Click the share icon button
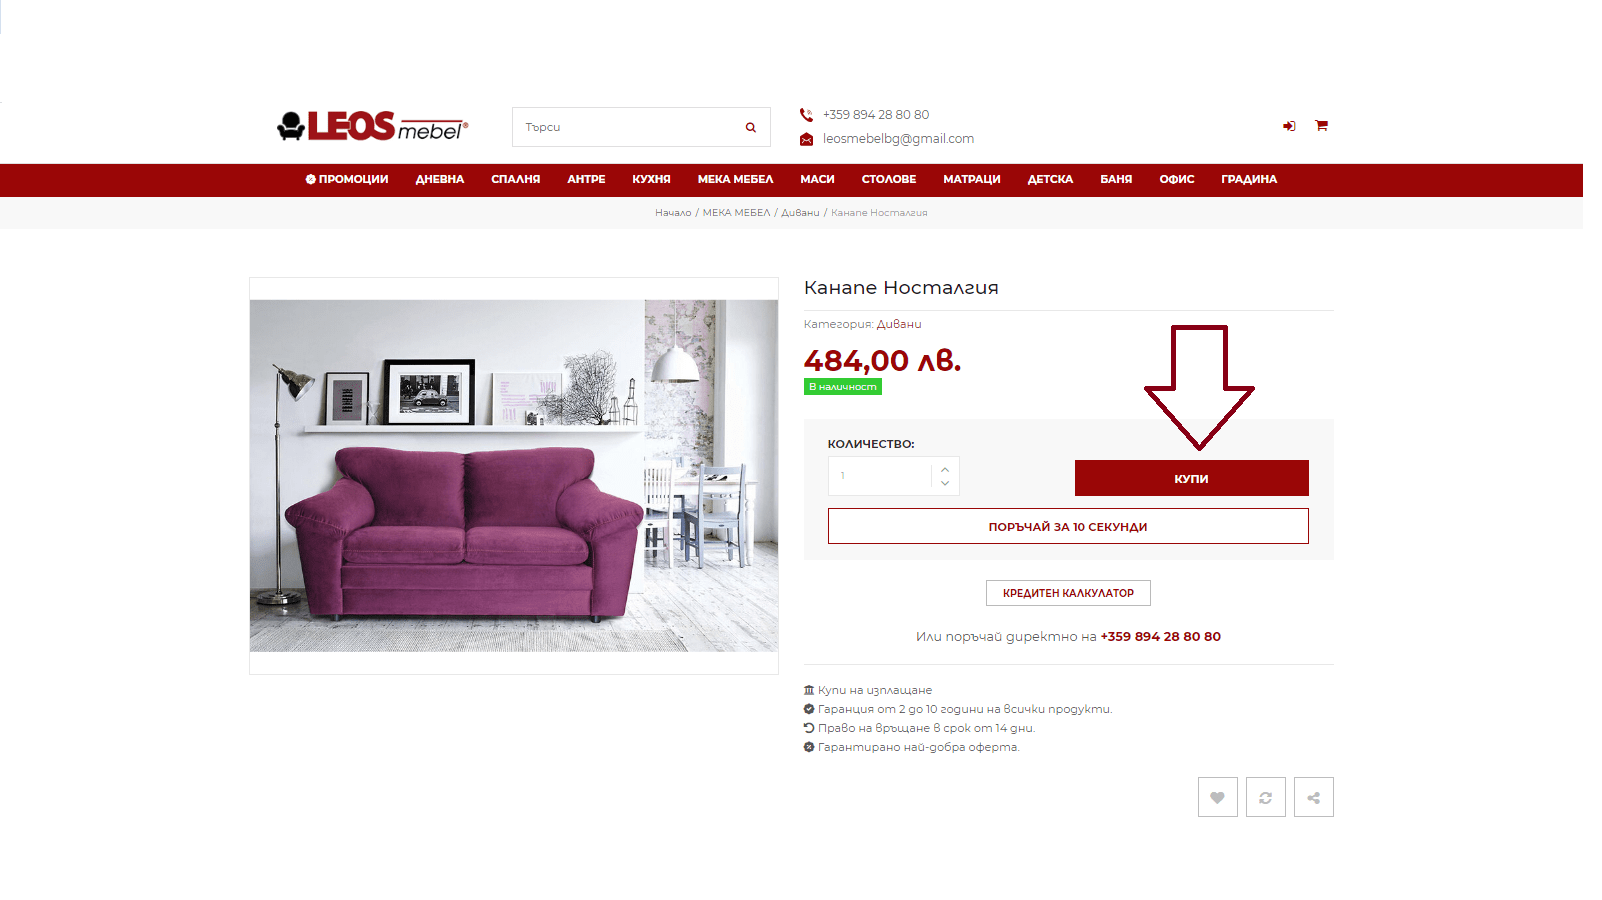1602x900 pixels. (x=1313, y=797)
